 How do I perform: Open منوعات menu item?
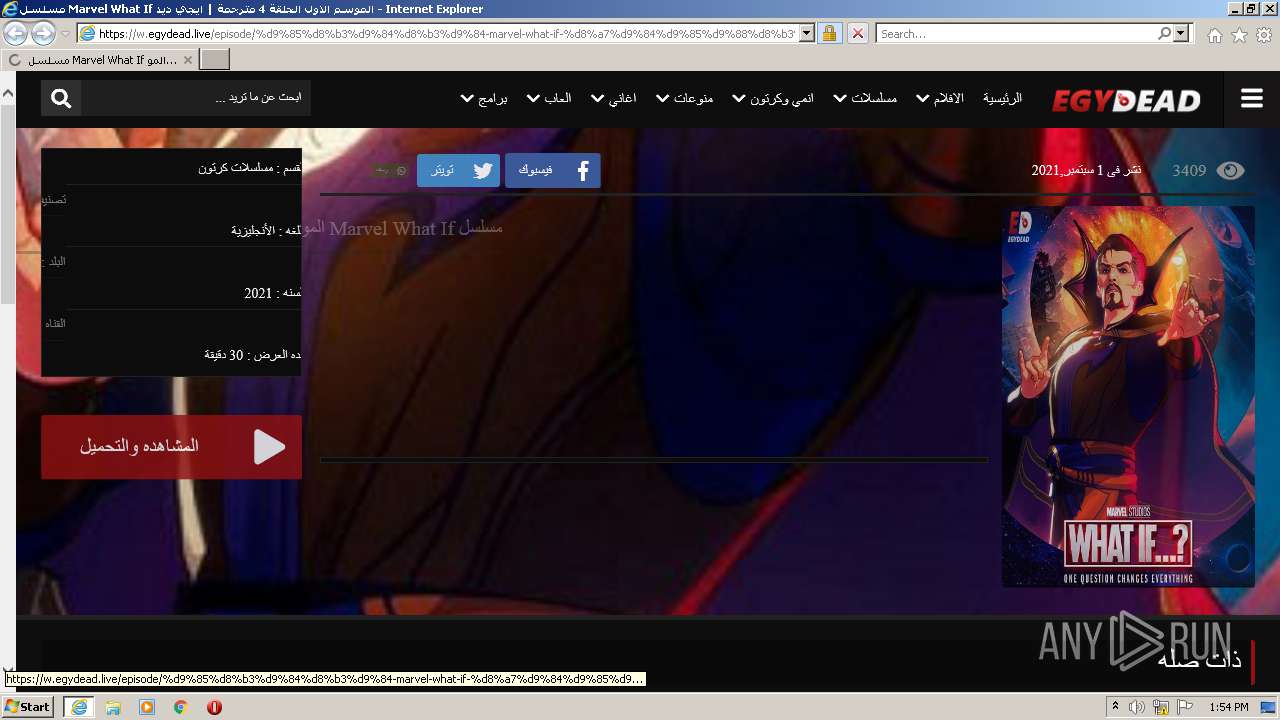(693, 98)
